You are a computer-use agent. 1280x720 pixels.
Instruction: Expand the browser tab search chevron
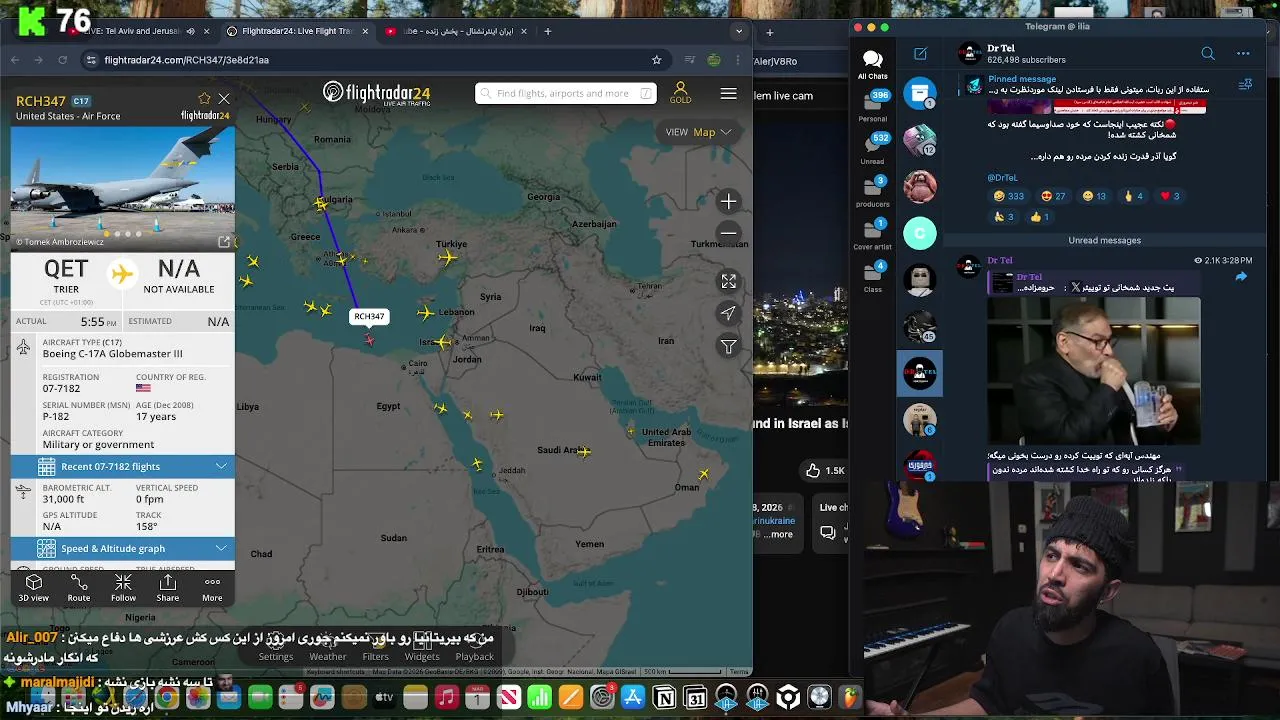739,31
